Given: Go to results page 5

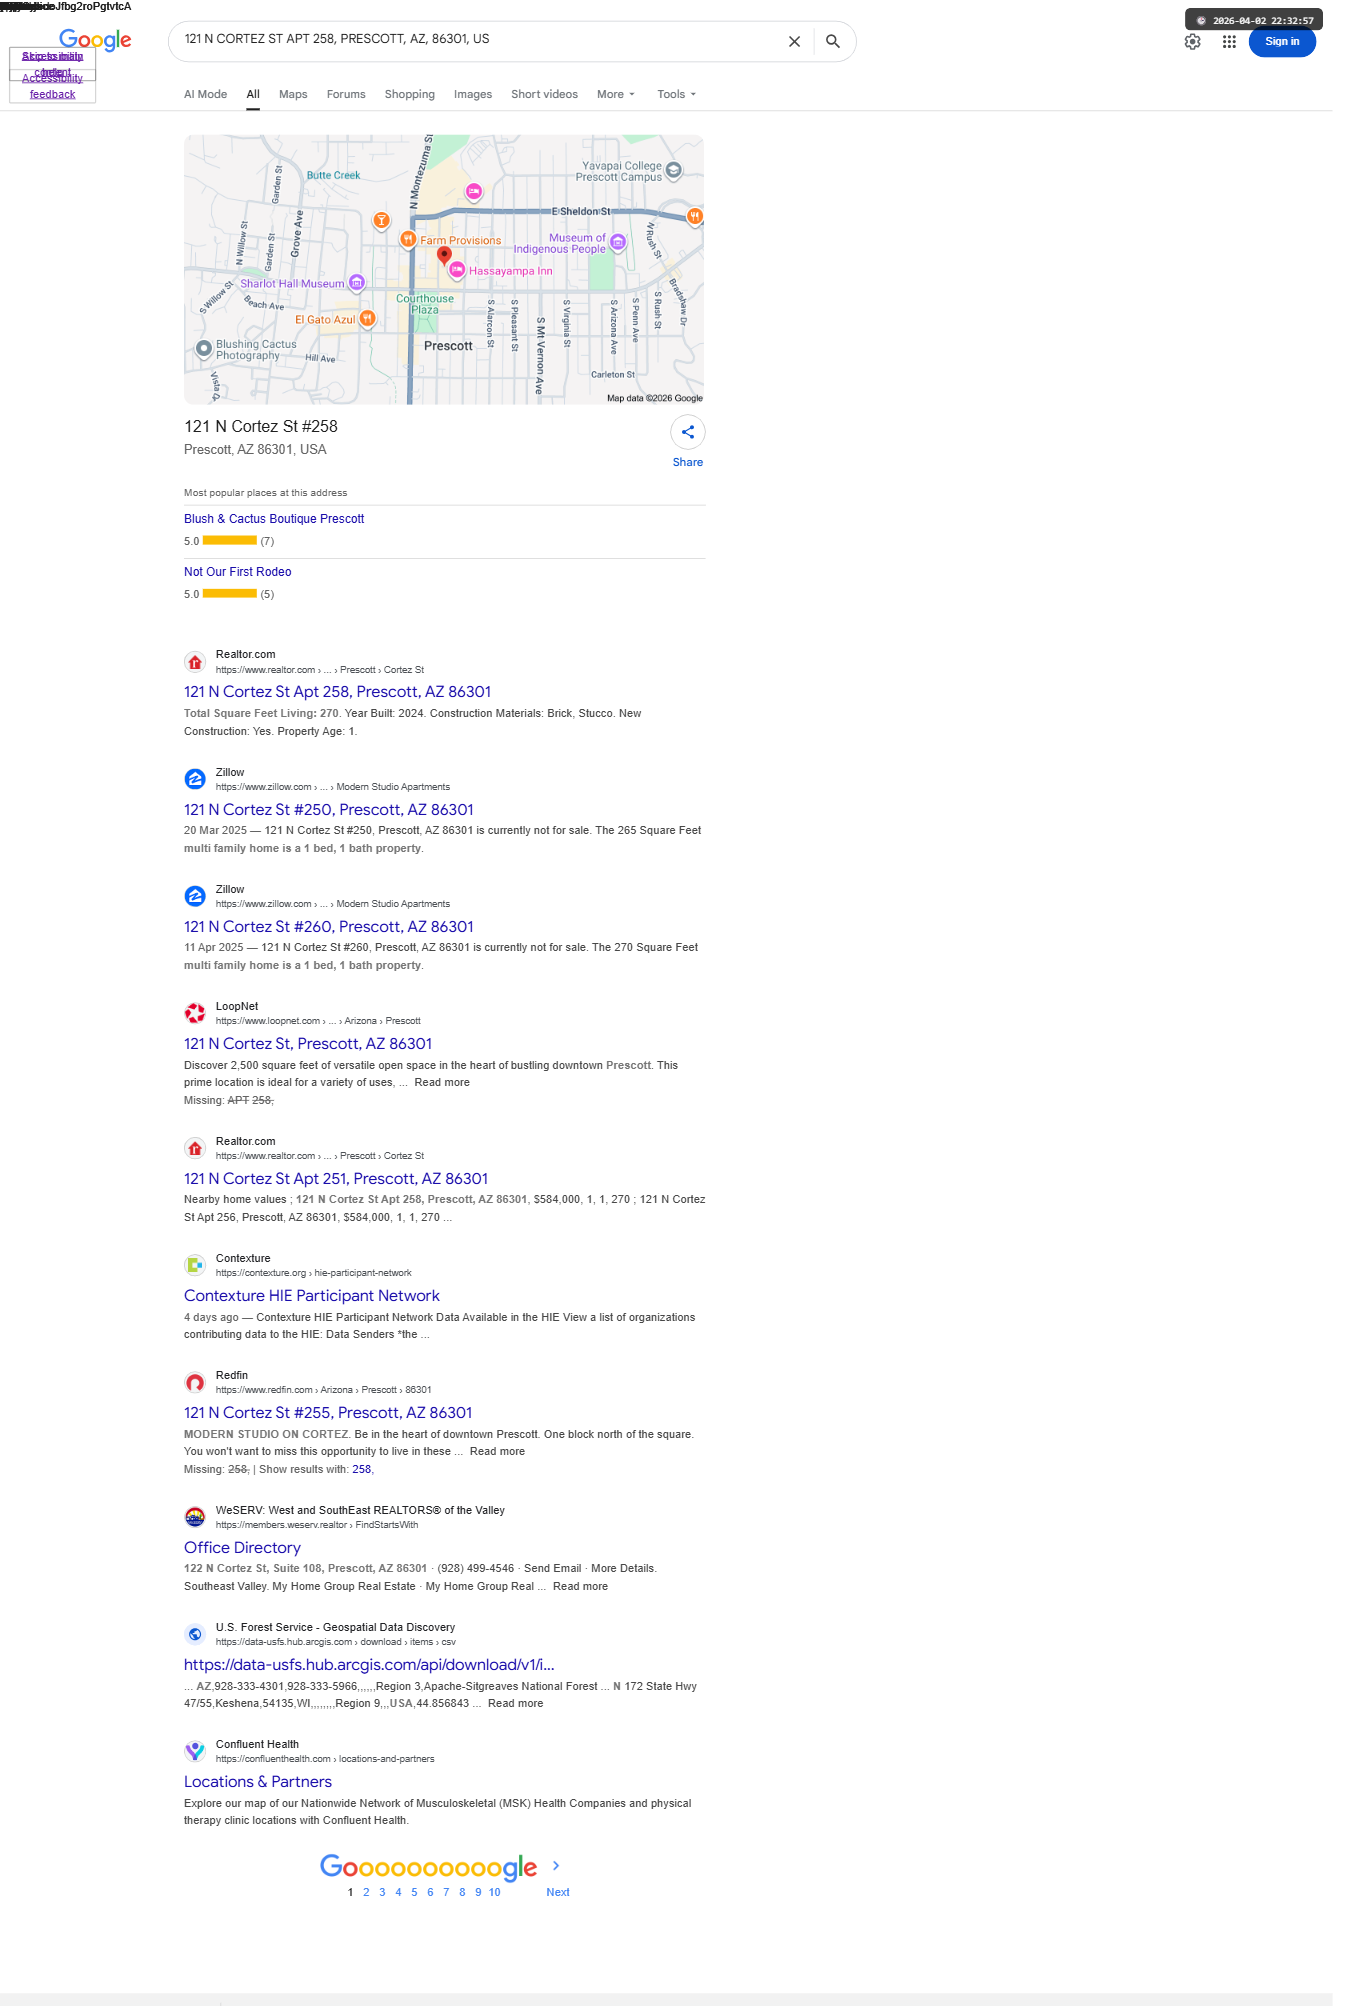Looking at the screenshot, I should 414,1892.
